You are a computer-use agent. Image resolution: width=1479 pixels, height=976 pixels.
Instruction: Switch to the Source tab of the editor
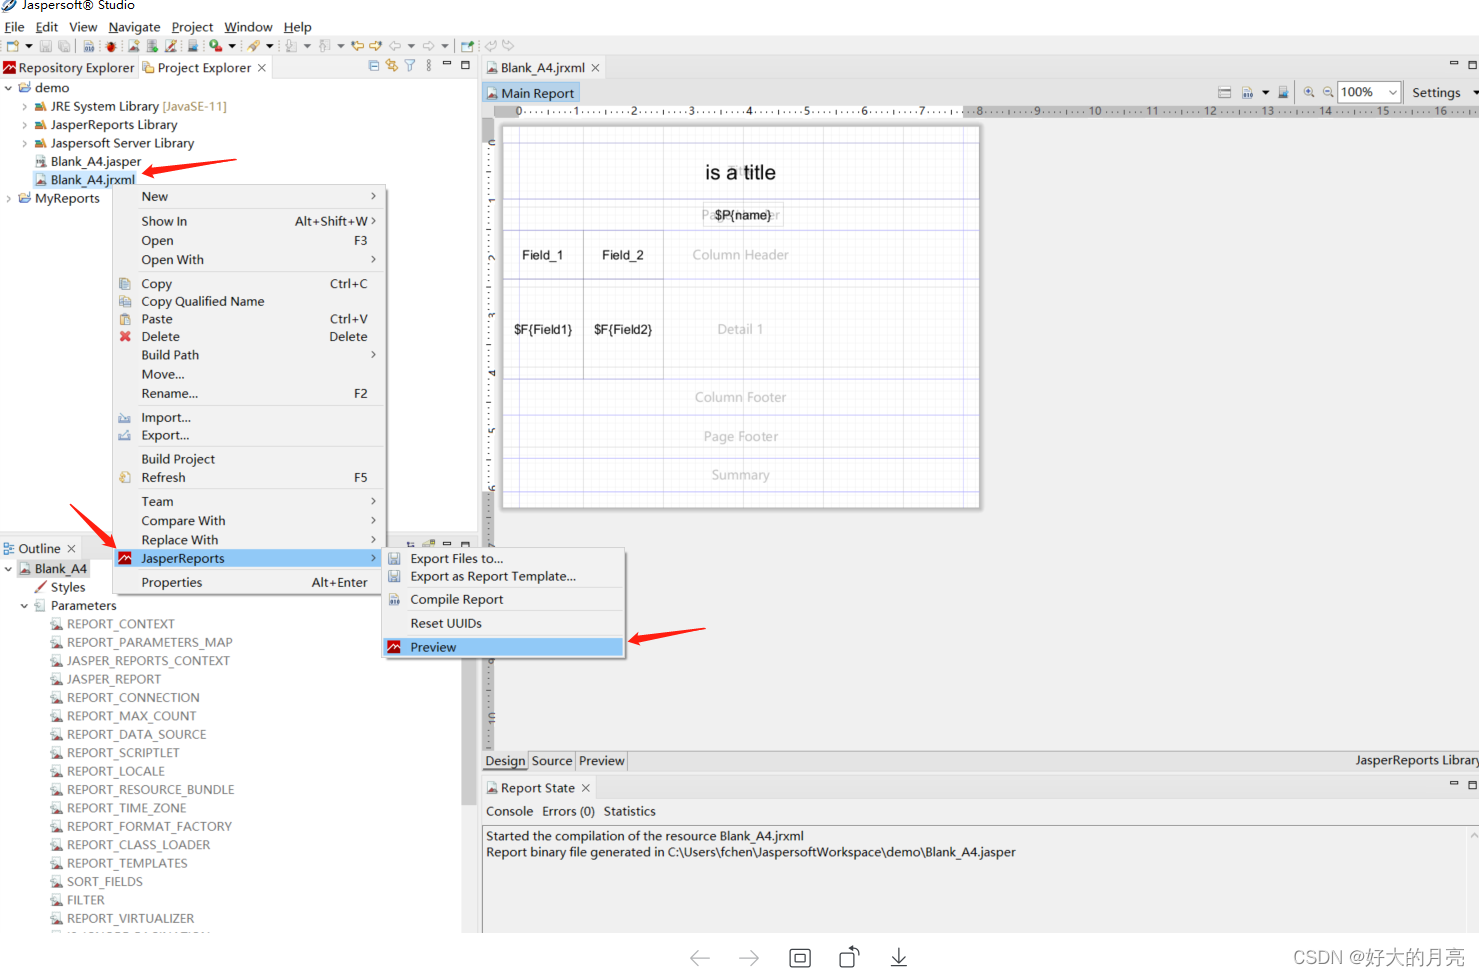(x=552, y=761)
